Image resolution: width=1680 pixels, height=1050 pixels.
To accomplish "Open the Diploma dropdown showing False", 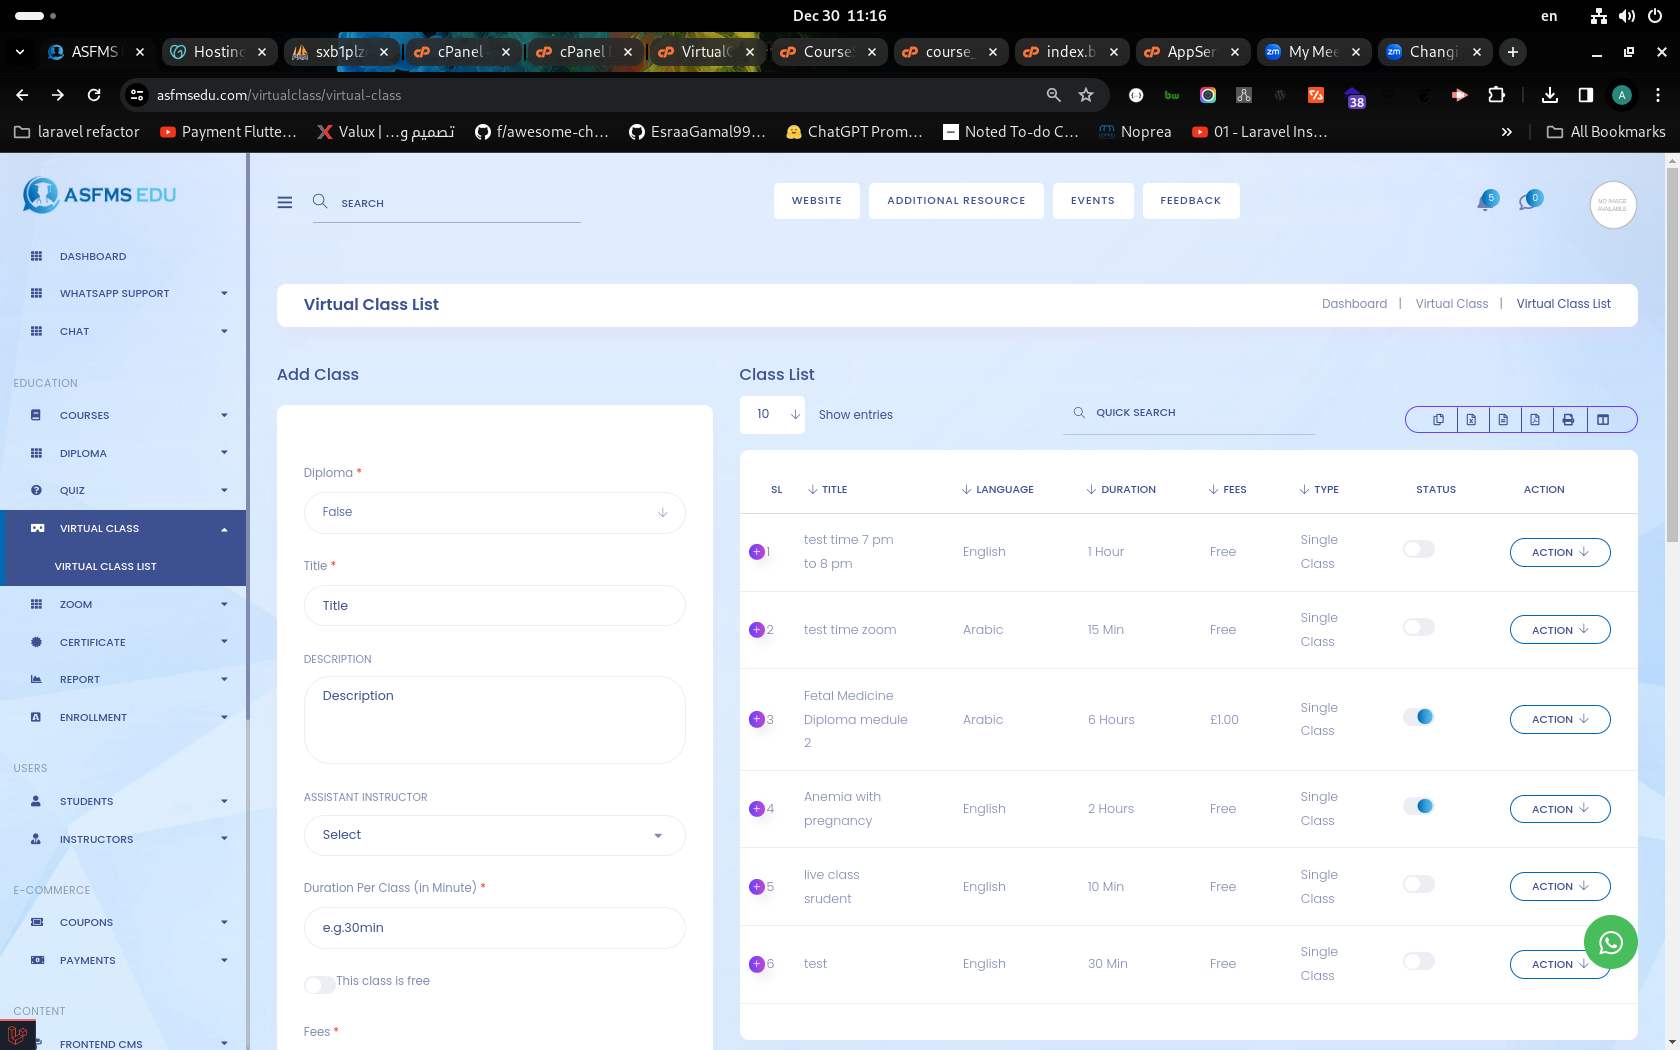I will pos(494,512).
